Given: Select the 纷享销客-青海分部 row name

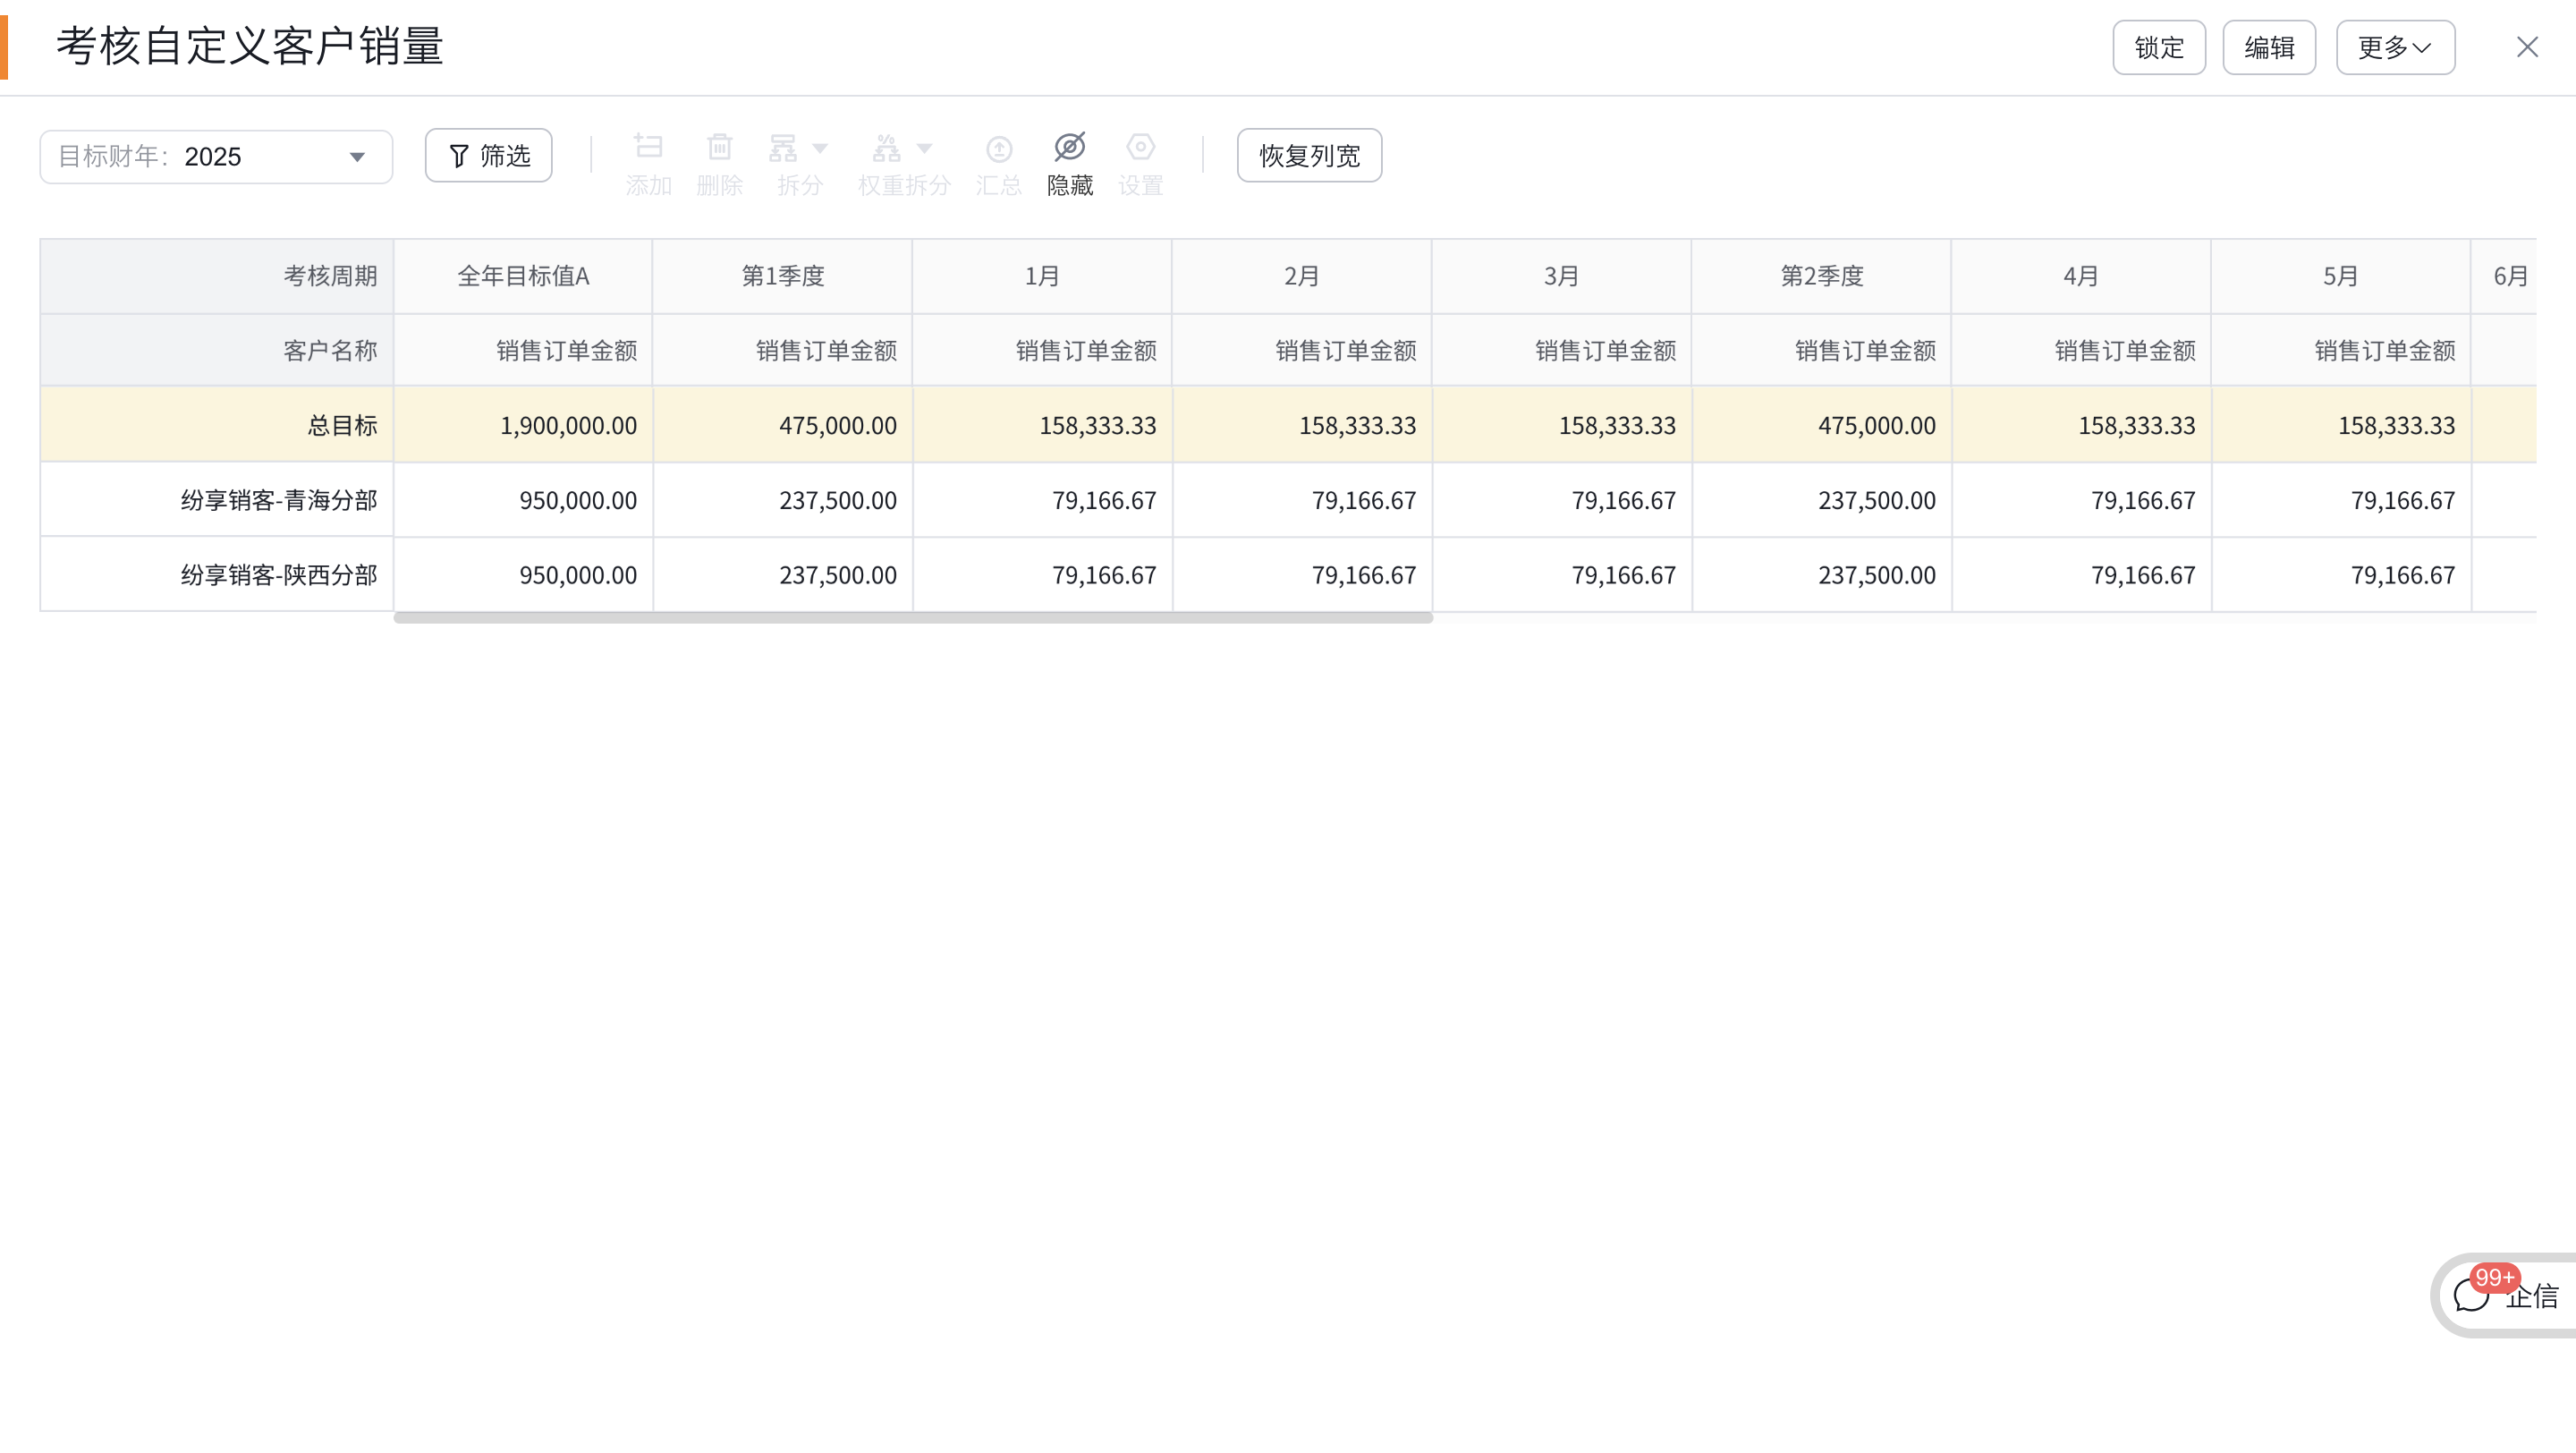Looking at the screenshot, I should [x=279, y=500].
